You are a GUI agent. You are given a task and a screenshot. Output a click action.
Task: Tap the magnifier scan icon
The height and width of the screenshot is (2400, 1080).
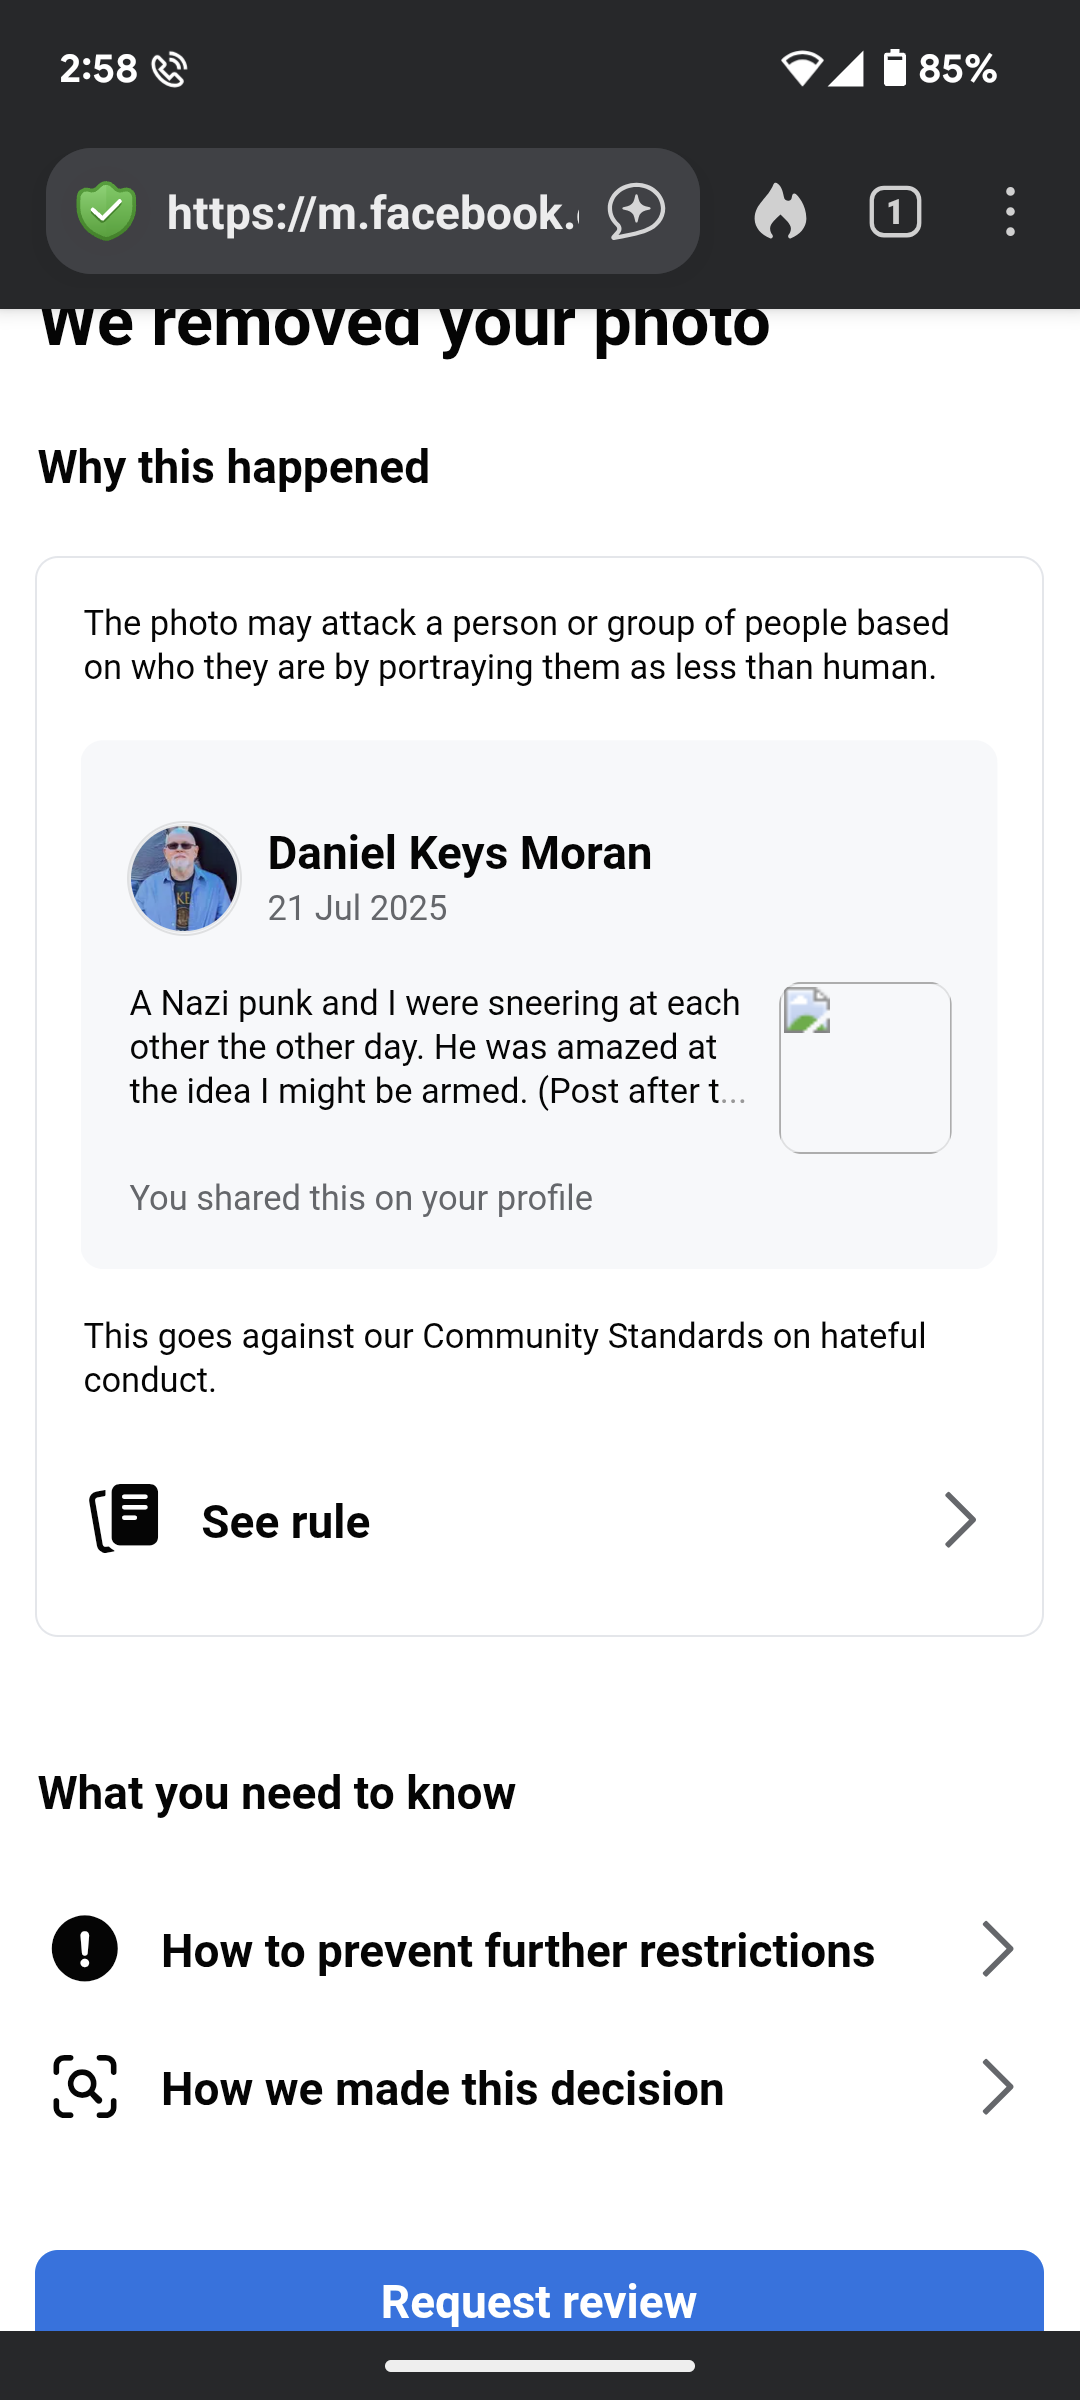pos(85,2087)
